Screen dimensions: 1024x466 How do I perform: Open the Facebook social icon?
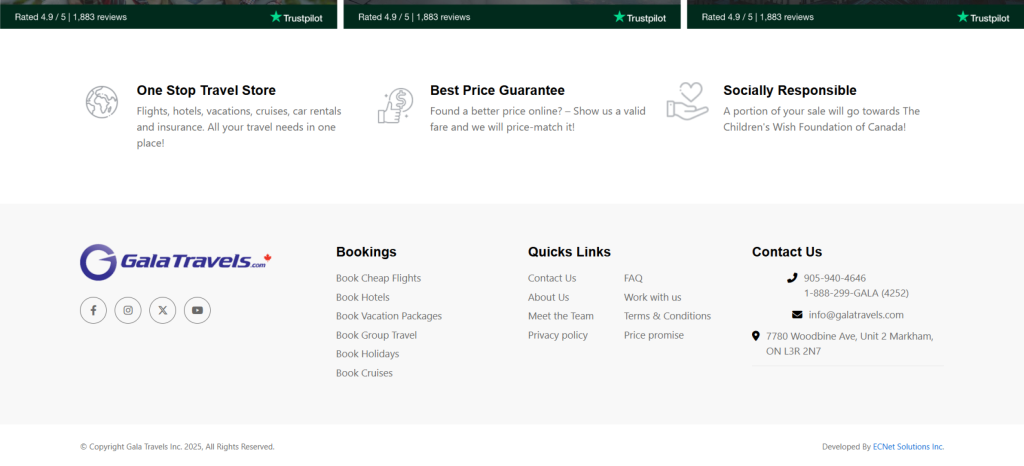coord(93,311)
